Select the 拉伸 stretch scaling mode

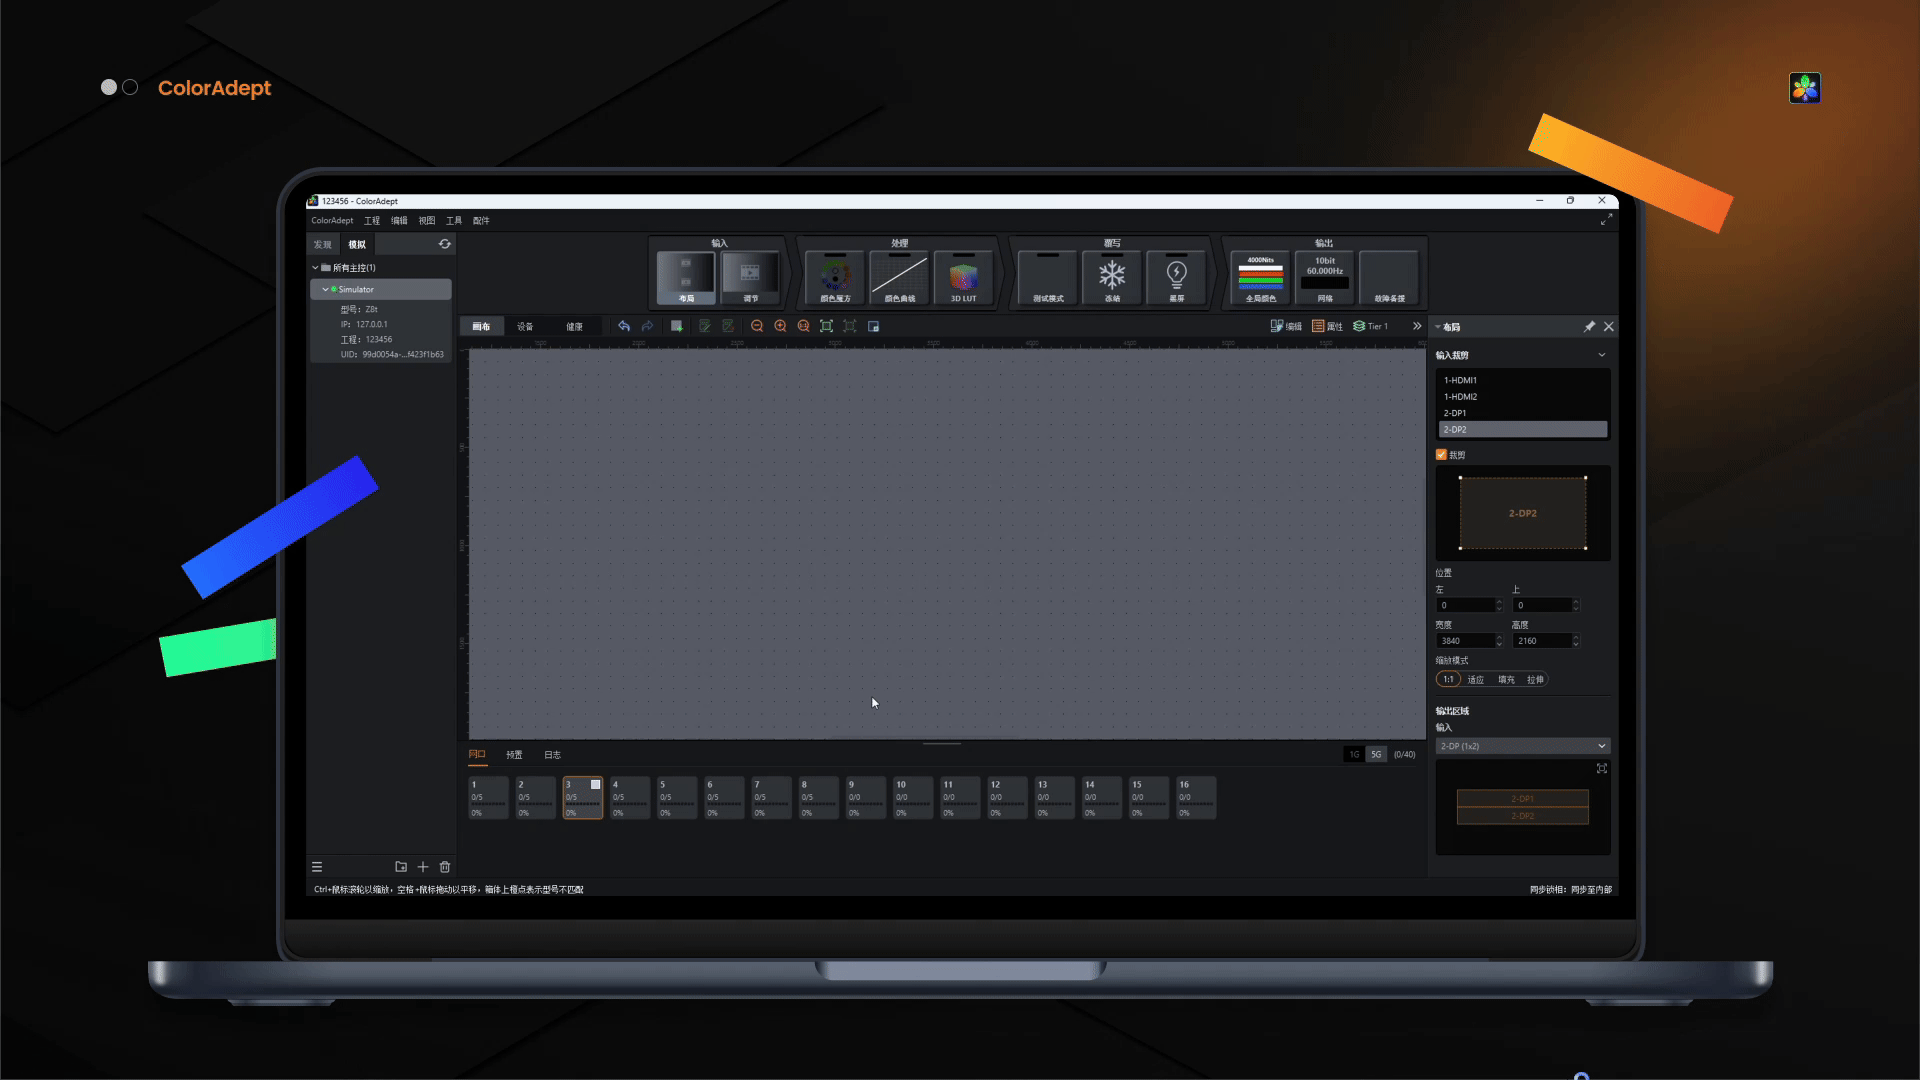tap(1535, 679)
